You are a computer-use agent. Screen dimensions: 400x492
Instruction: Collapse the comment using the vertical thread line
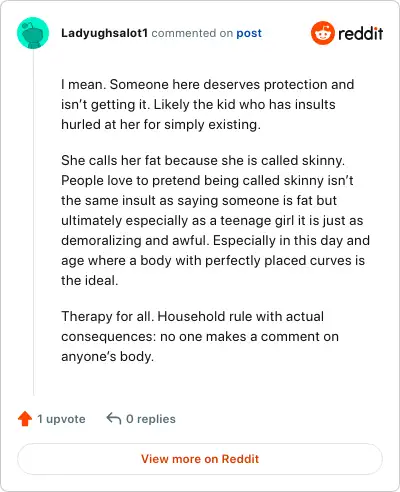click(x=33, y=222)
